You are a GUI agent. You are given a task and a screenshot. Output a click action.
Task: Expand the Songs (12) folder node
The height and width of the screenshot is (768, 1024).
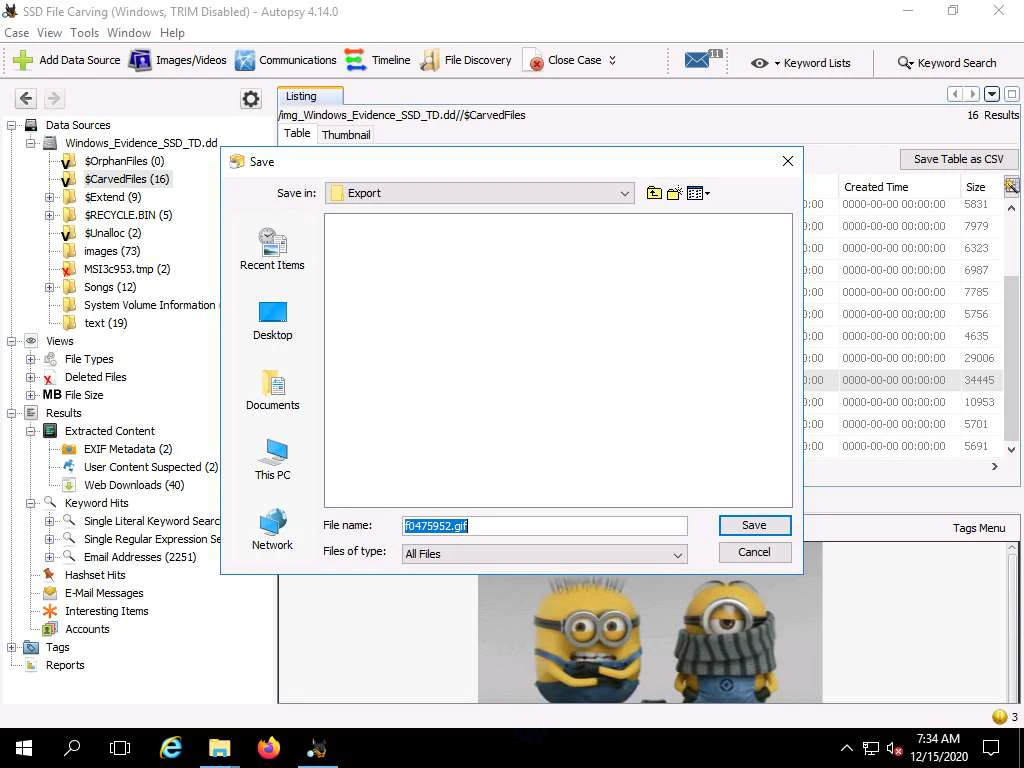pos(49,287)
